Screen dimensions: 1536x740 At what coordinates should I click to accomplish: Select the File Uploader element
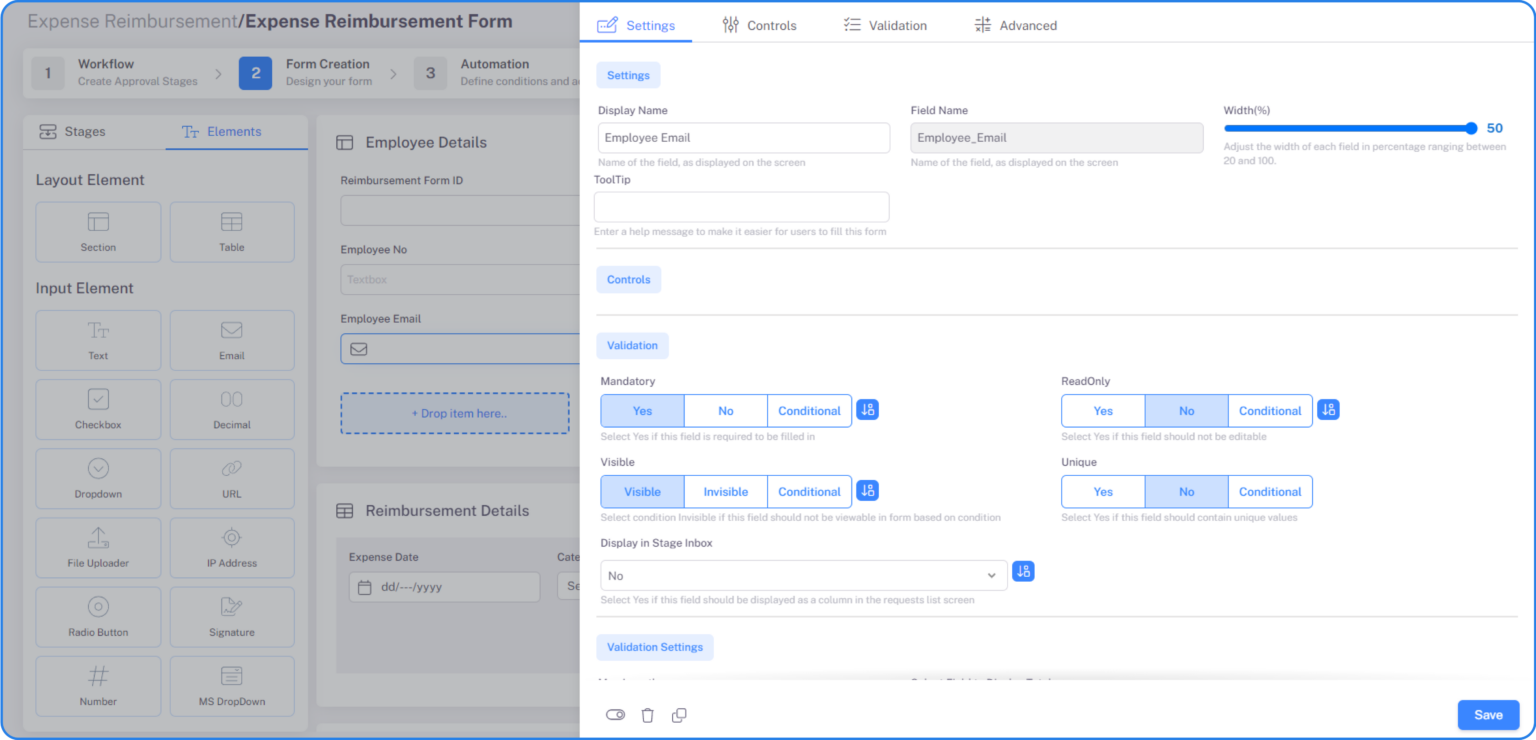[x=98, y=548]
